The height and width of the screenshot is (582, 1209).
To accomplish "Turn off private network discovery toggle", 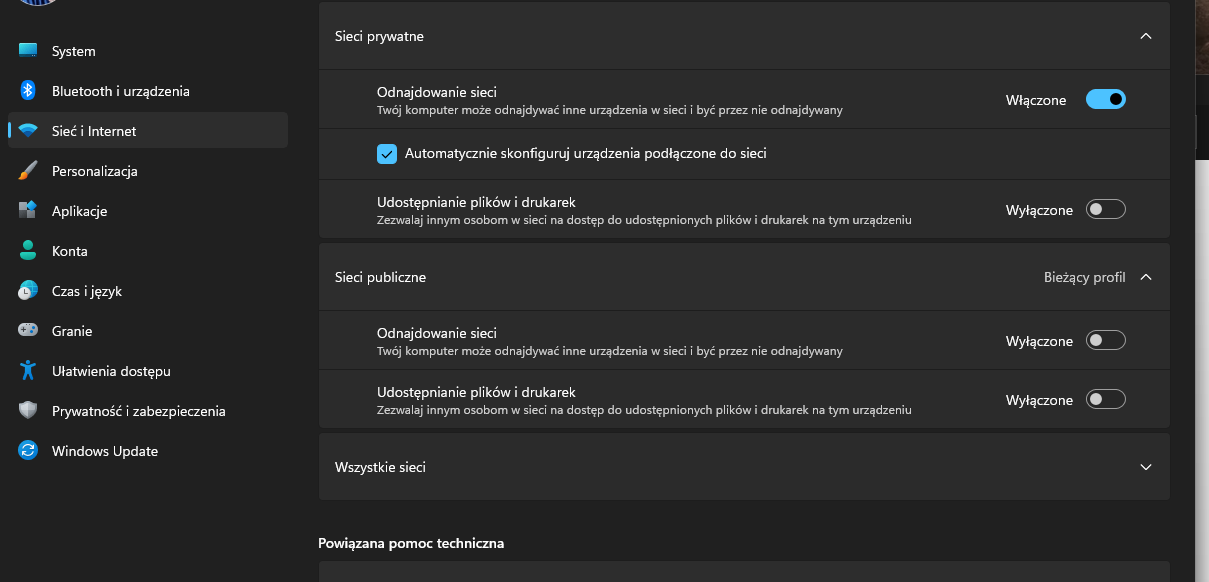I will [1105, 99].
